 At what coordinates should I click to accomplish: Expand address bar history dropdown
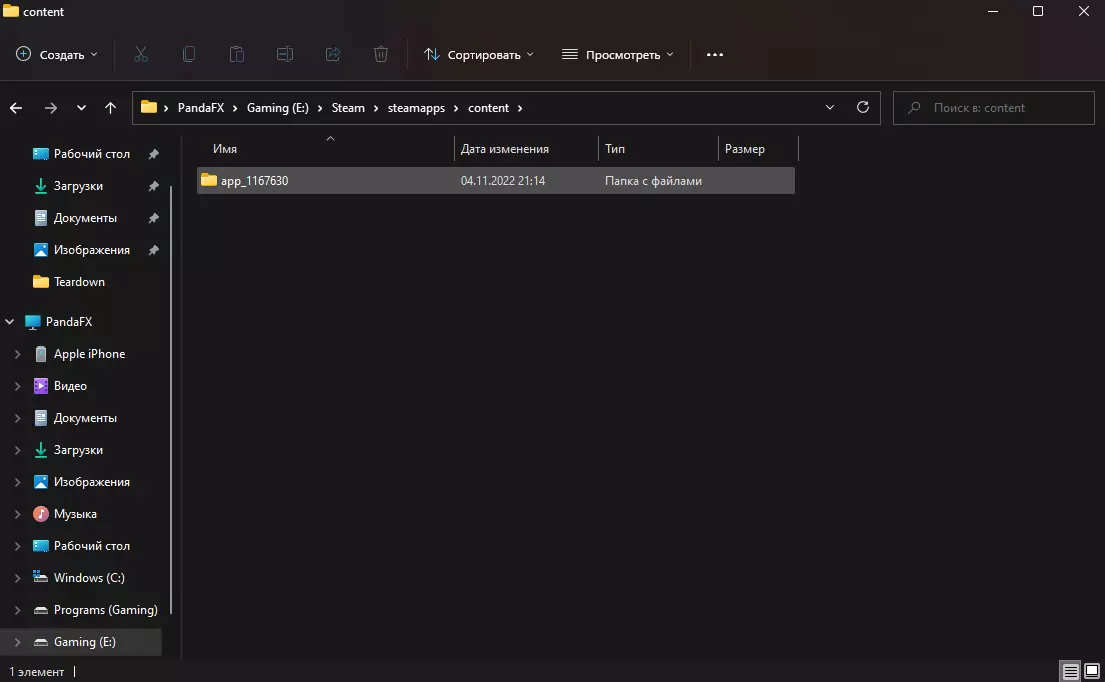coord(829,107)
